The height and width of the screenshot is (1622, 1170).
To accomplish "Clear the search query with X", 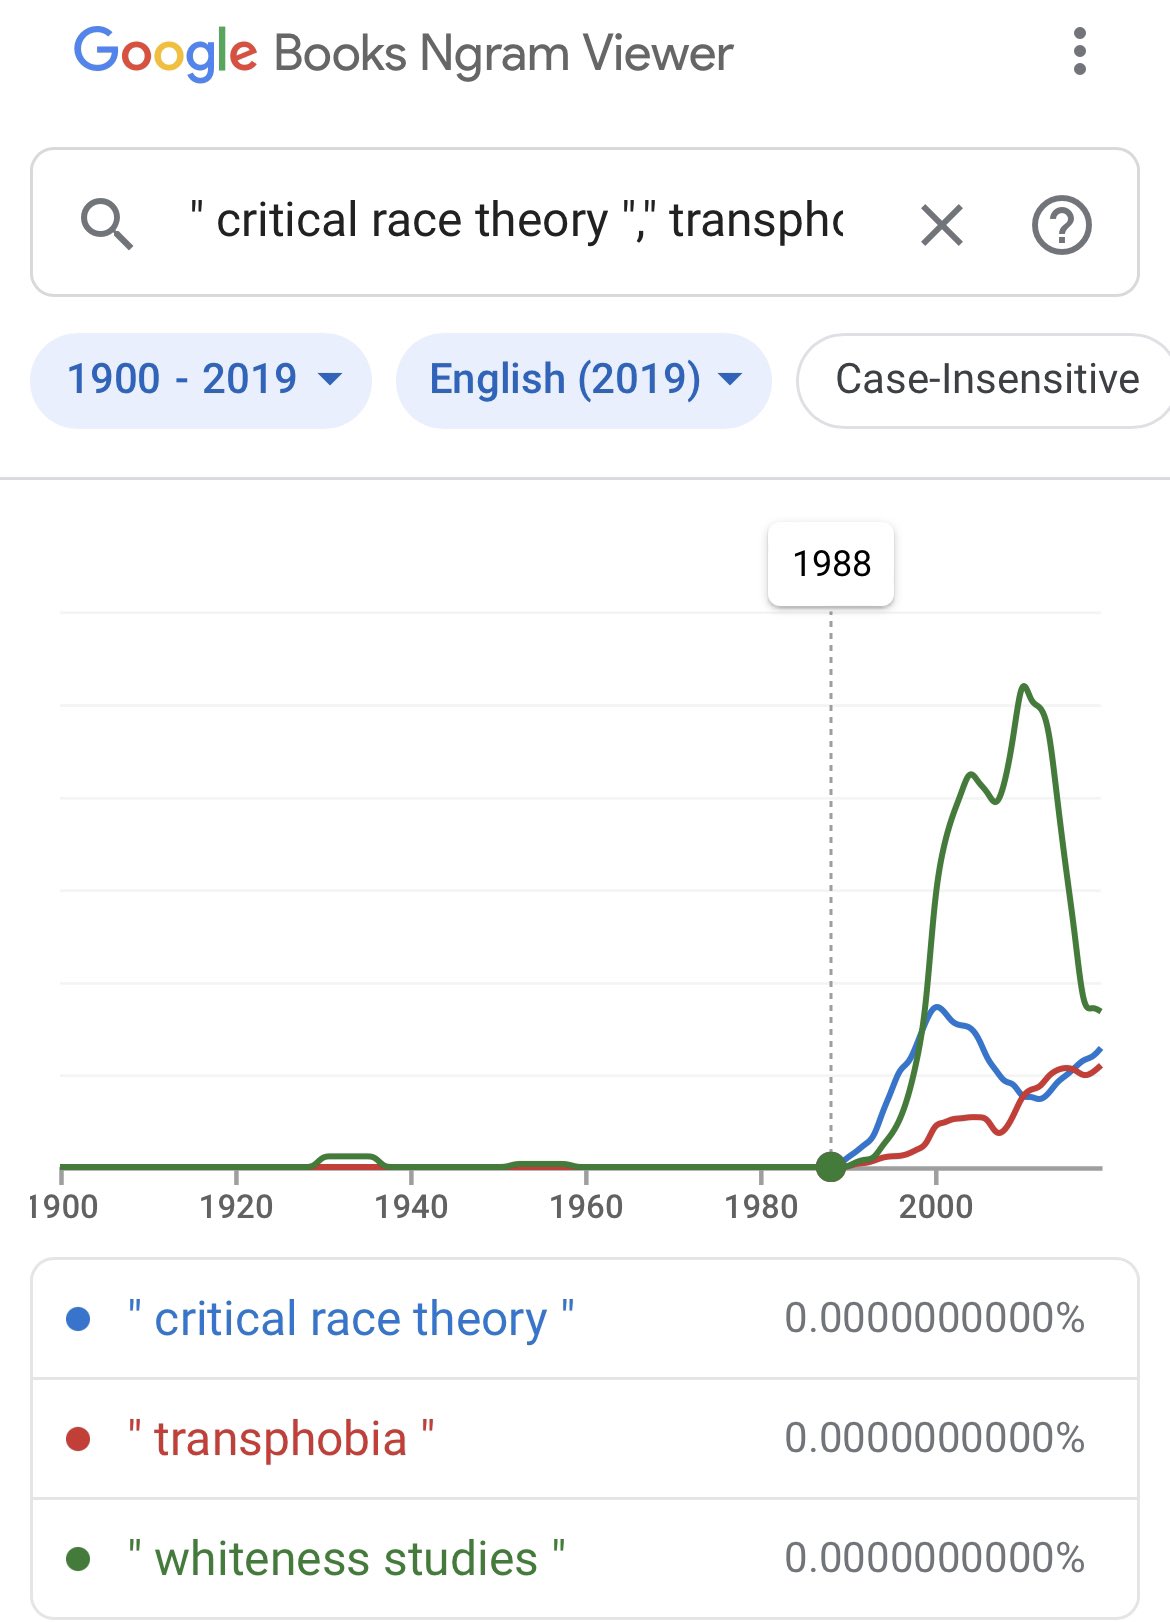I will pos(941,225).
